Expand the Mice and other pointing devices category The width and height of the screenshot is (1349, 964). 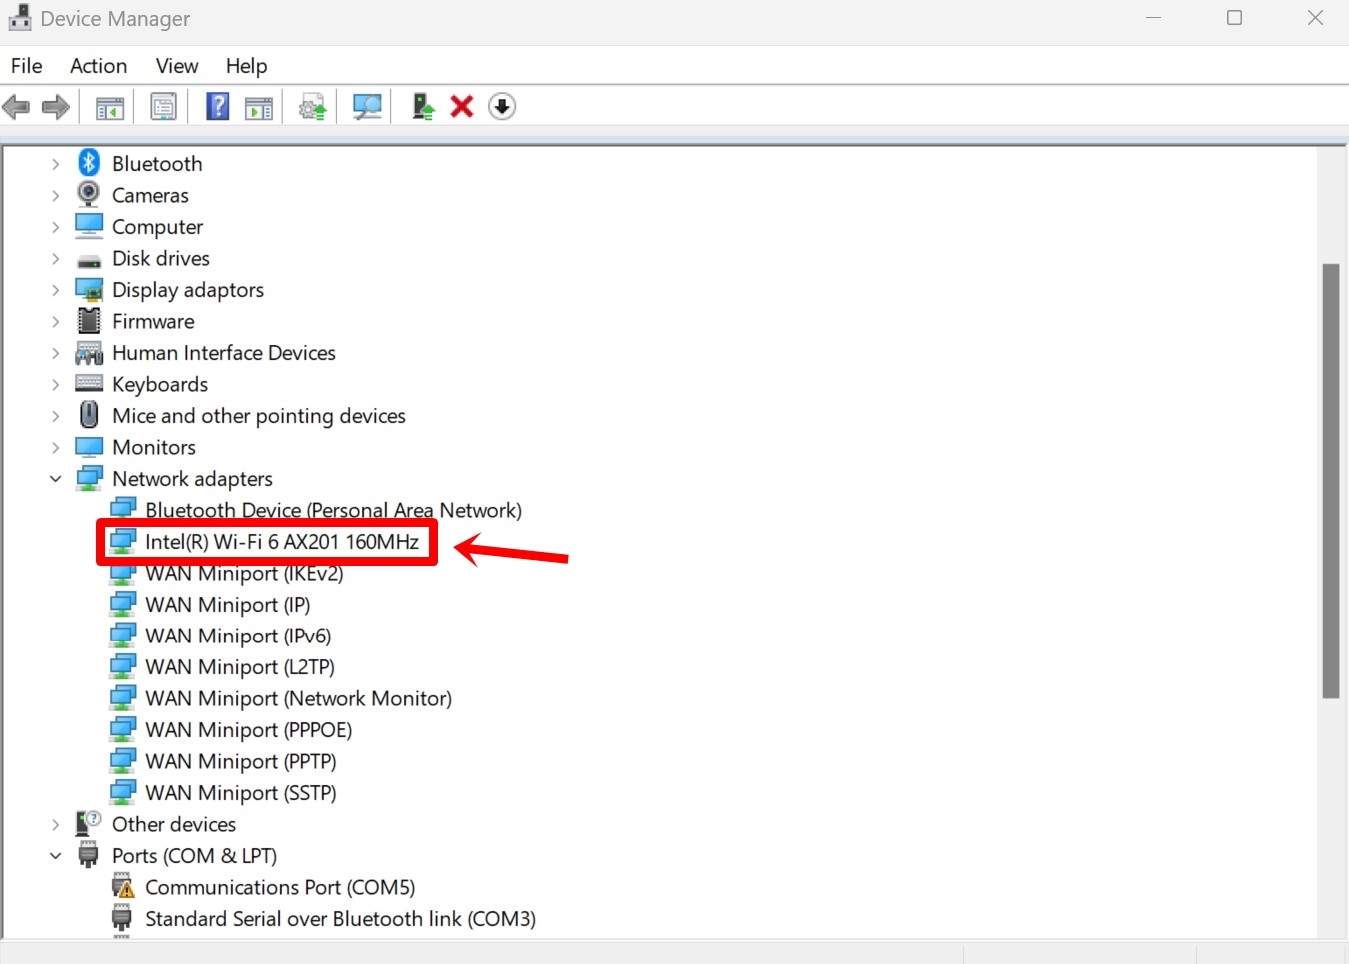pos(56,416)
